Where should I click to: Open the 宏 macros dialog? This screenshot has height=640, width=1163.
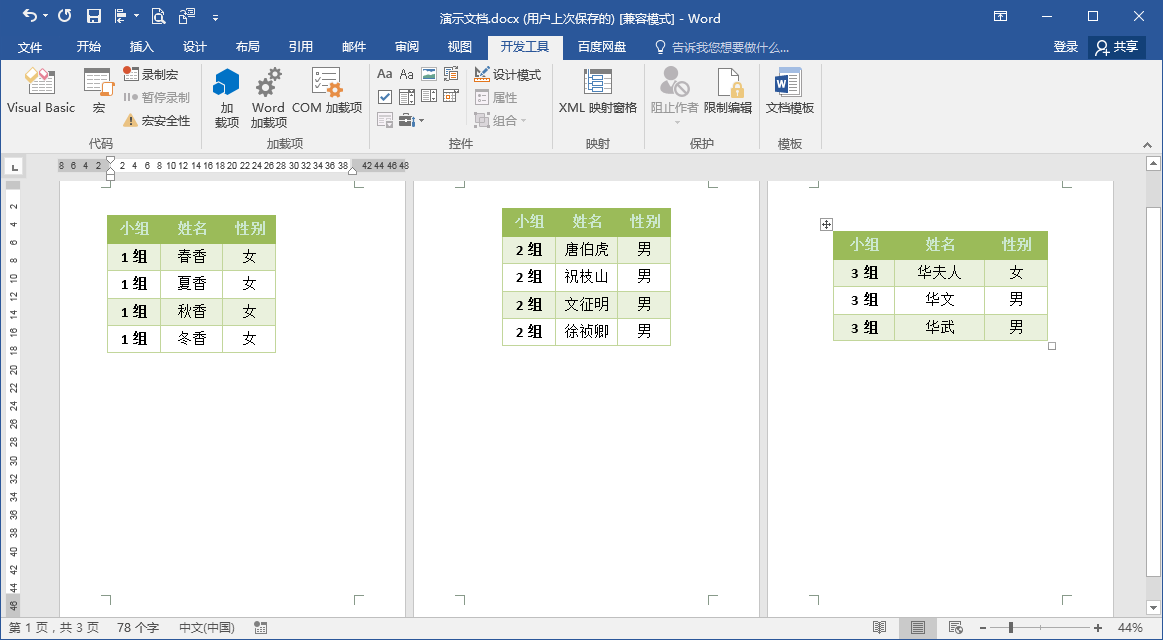(99, 91)
